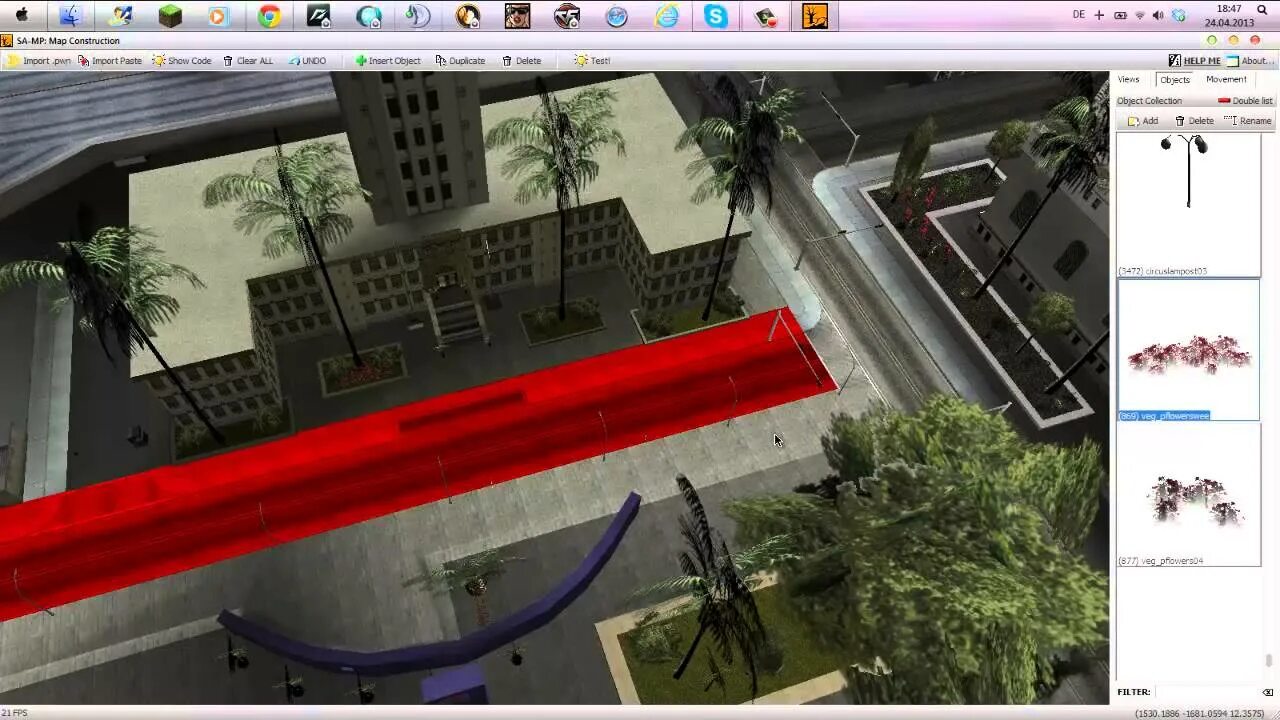This screenshot has height=720, width=1280.
Task: Click the 21 FPS status text
Action: (x=14, y=713)
